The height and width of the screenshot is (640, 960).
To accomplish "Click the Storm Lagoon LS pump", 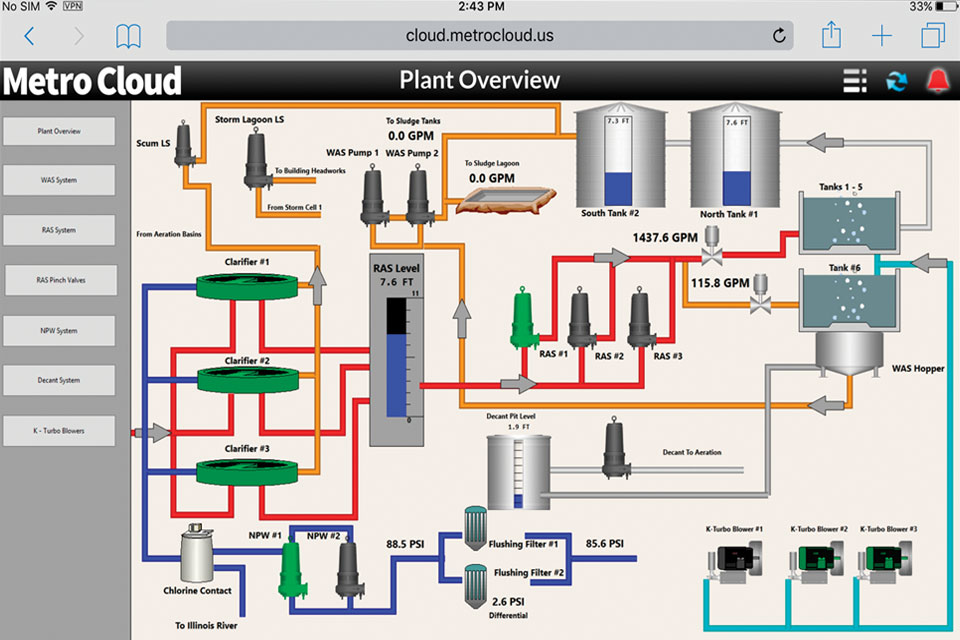I will tap(255, 158).
